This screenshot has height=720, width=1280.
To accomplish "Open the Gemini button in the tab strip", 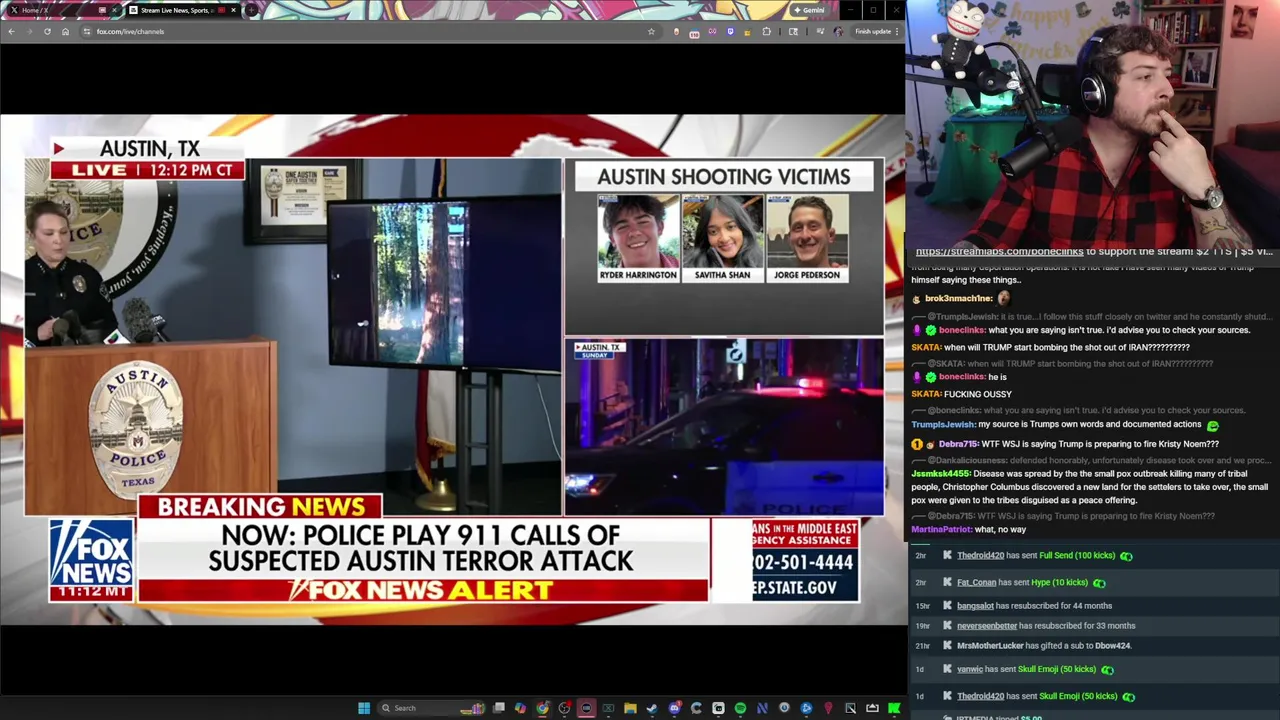I will click(809, 10).
